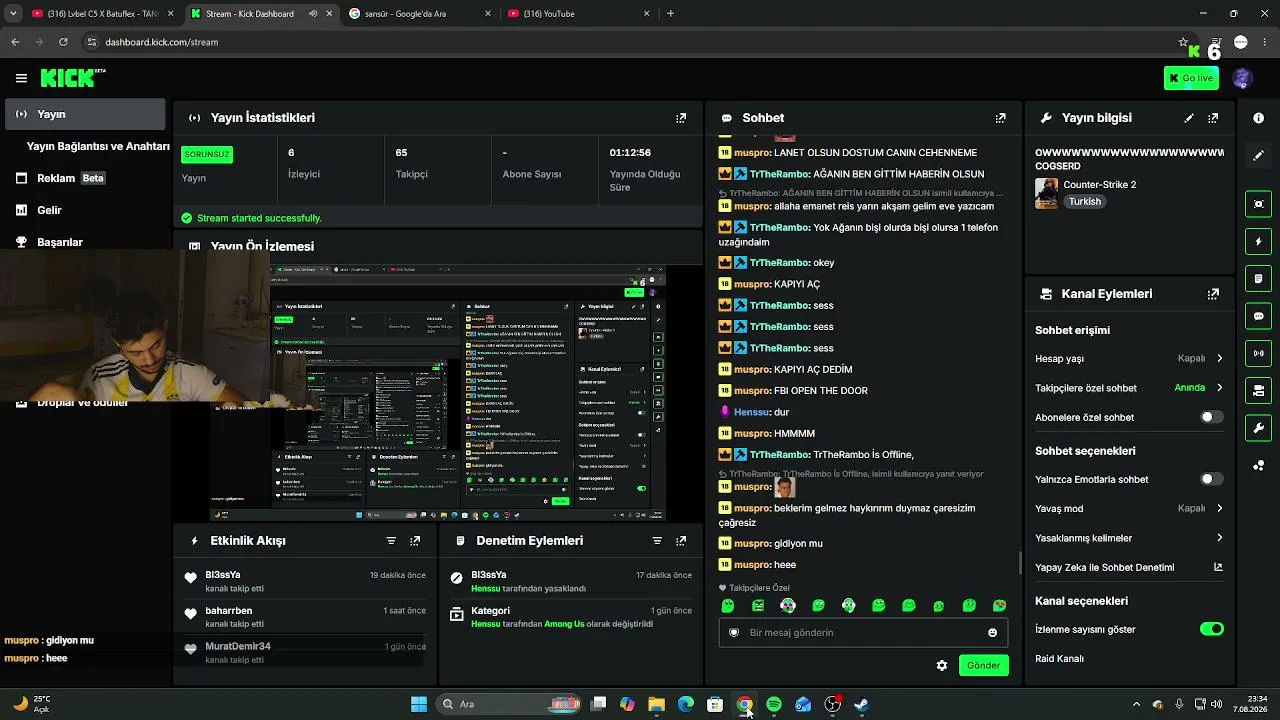Image resolution: width=1280 pixels, height=720 pixels.
Task: Open OBS Studio from the taskbar
Action: point(832,704)
